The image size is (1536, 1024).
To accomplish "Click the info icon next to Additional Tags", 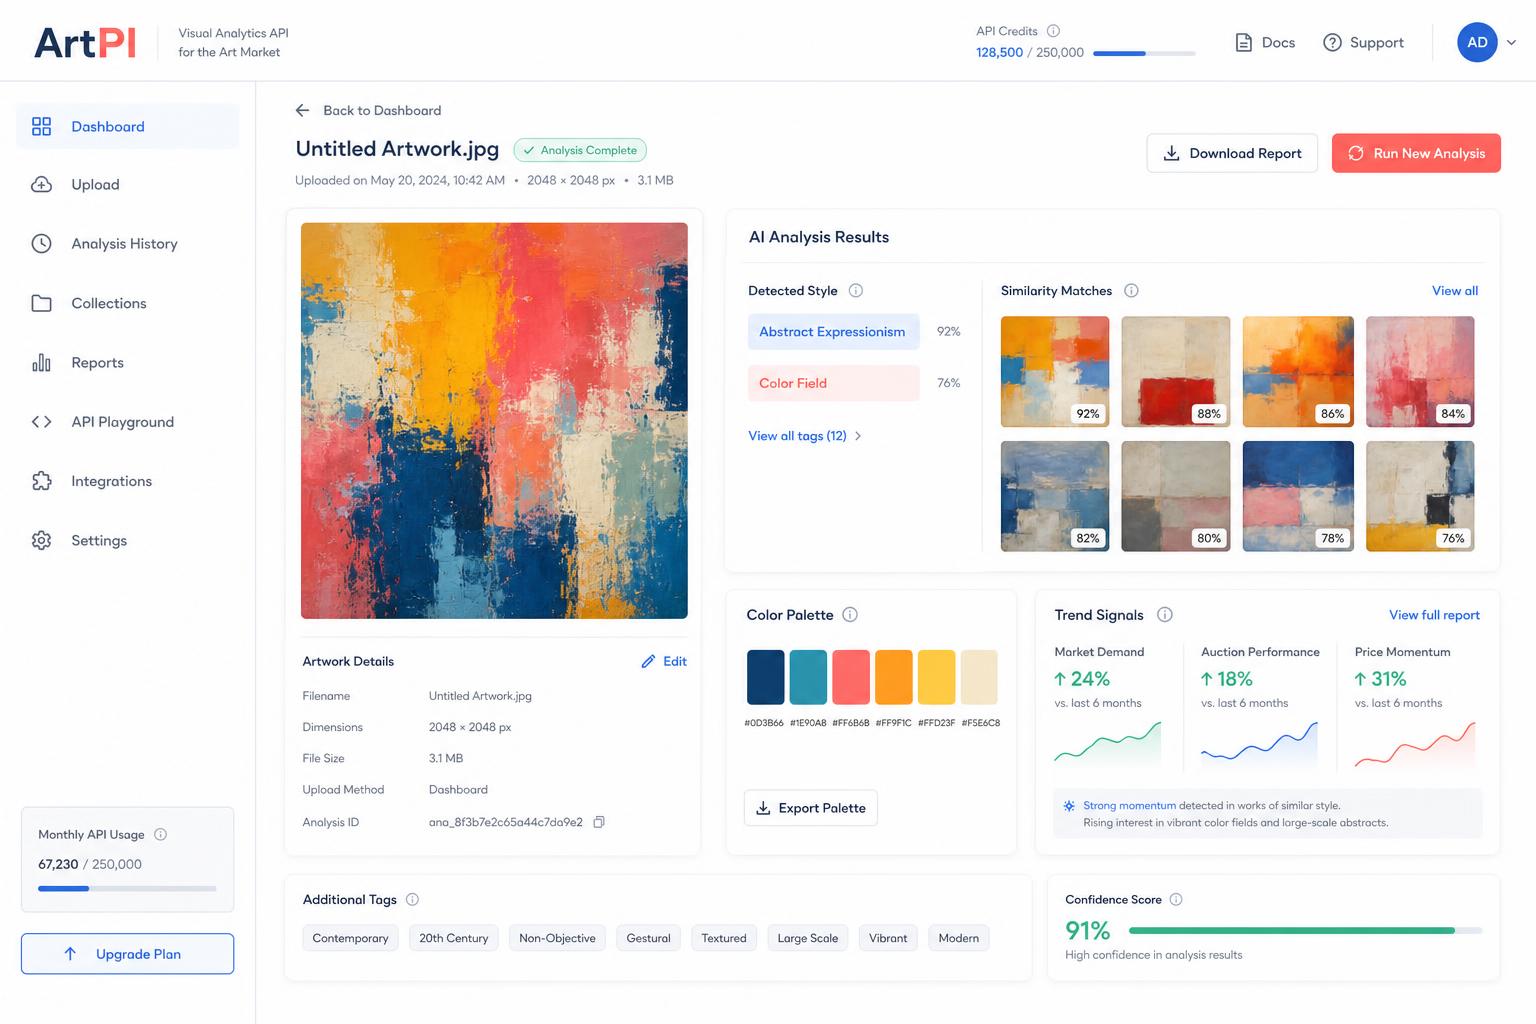I will (x=412, y=900).
